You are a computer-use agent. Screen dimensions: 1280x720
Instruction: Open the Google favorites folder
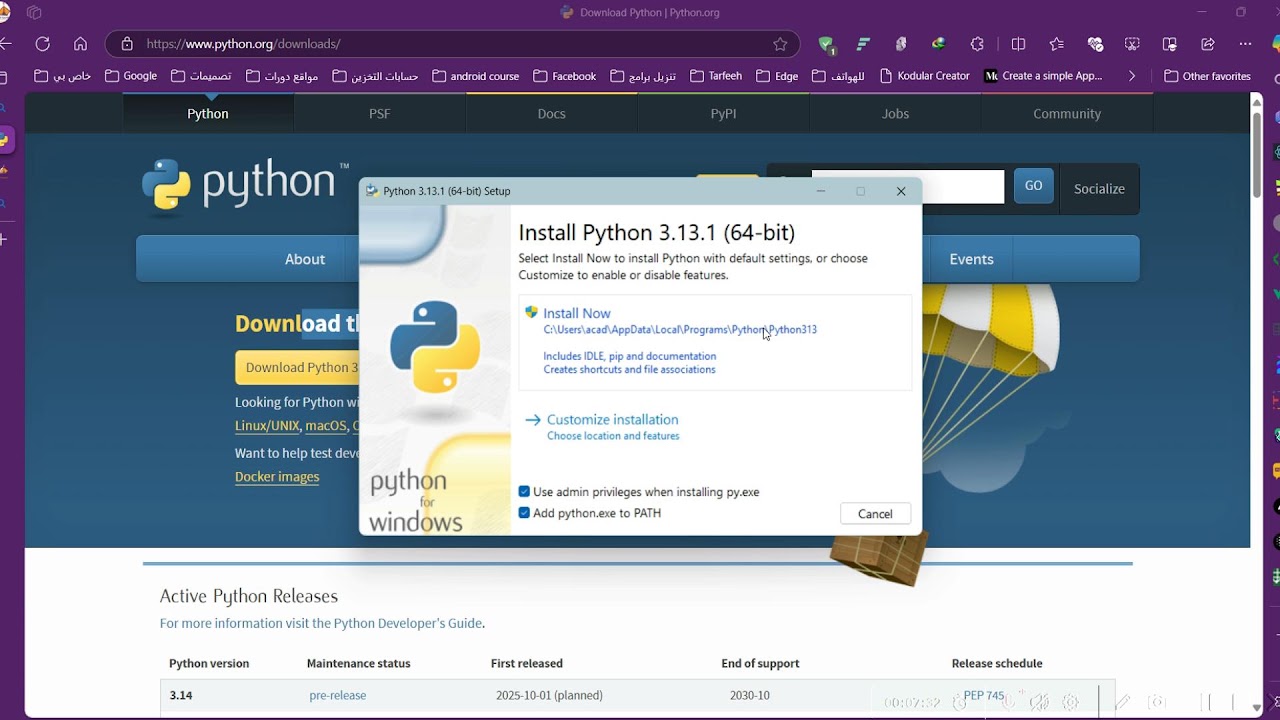[131, 76]
